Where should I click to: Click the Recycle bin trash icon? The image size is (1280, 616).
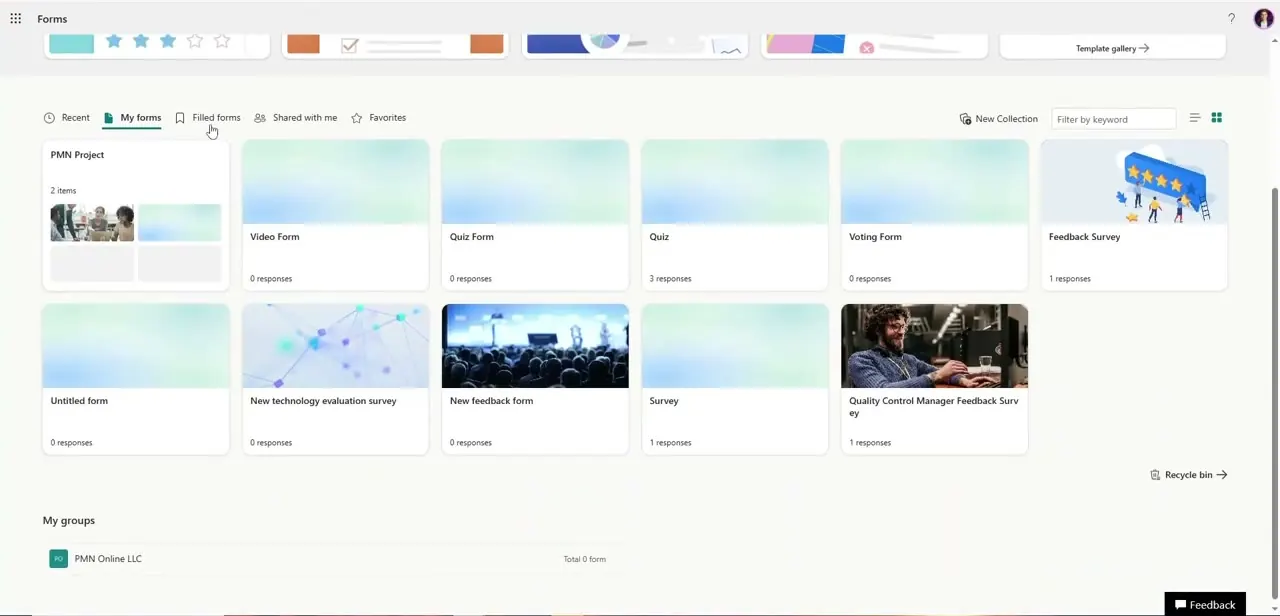(x=1155, y=475)
